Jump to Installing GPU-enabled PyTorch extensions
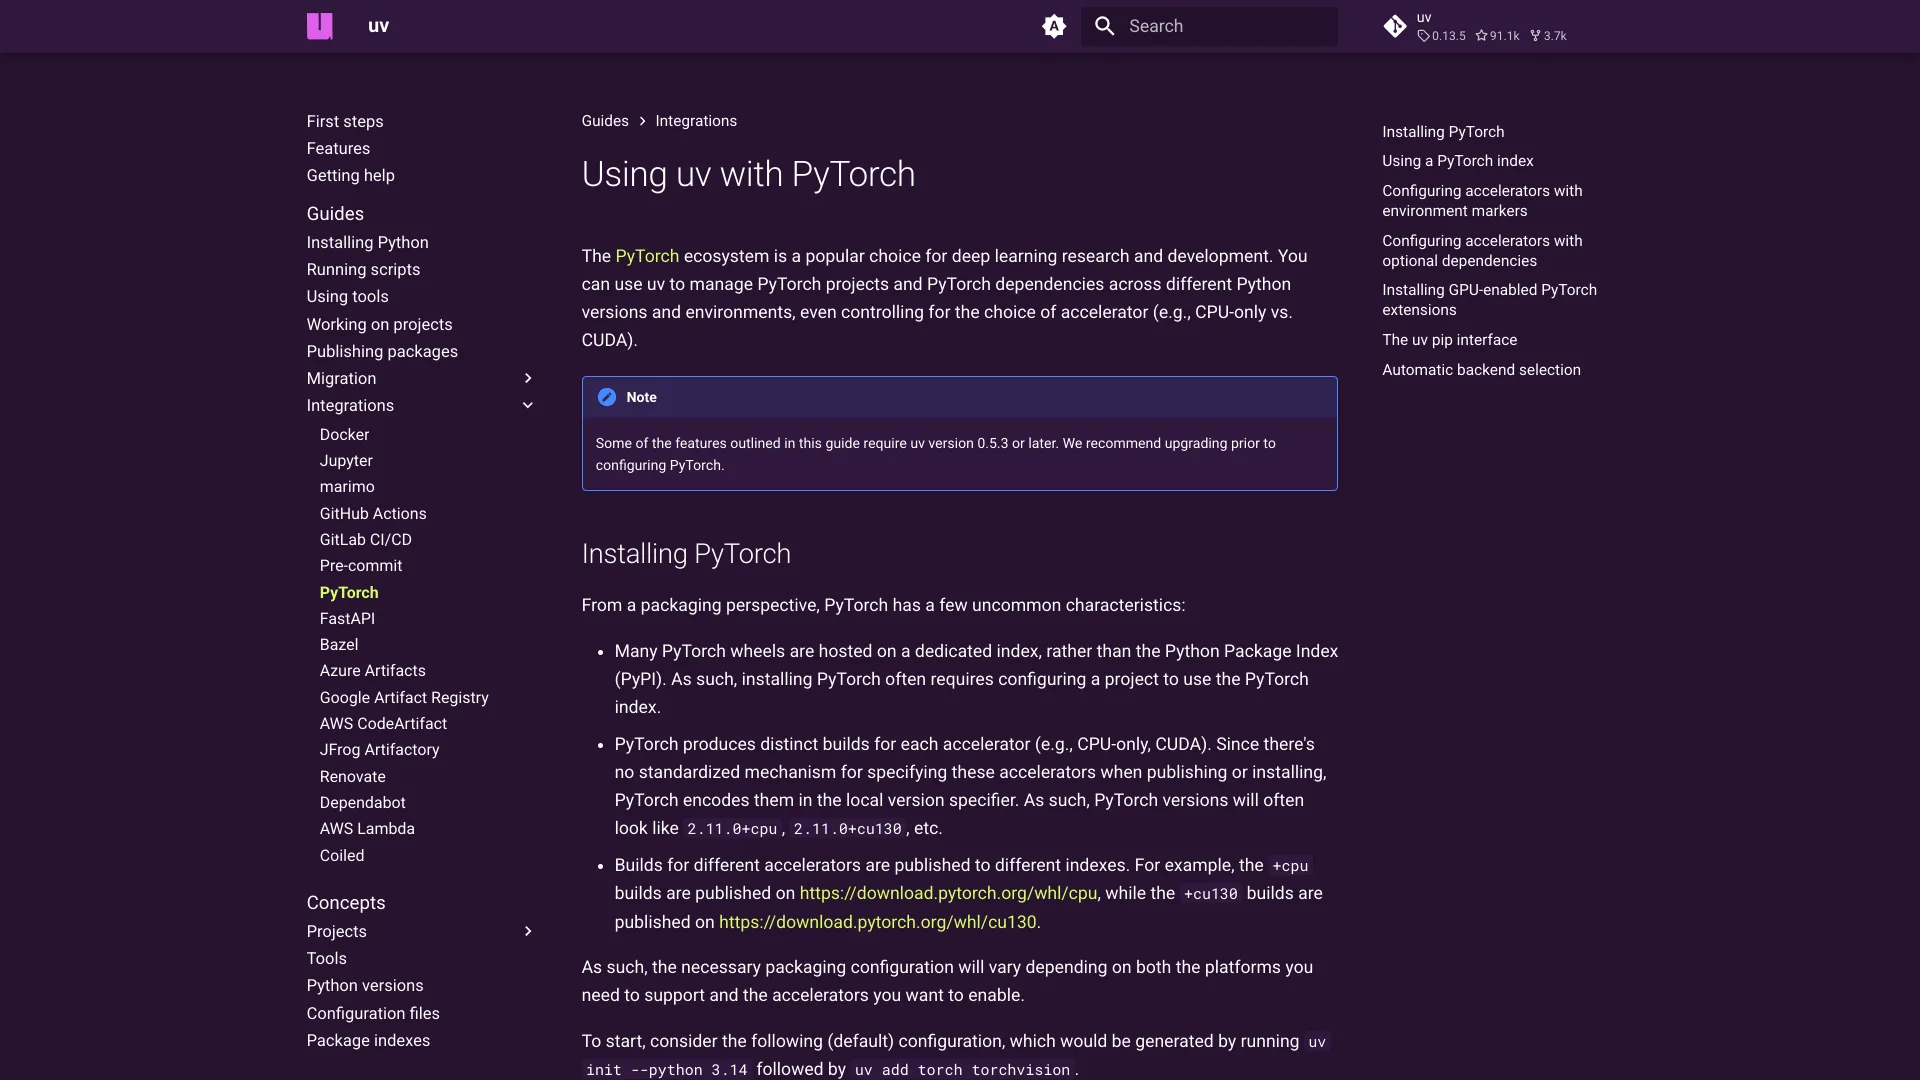 (1489, 300)
